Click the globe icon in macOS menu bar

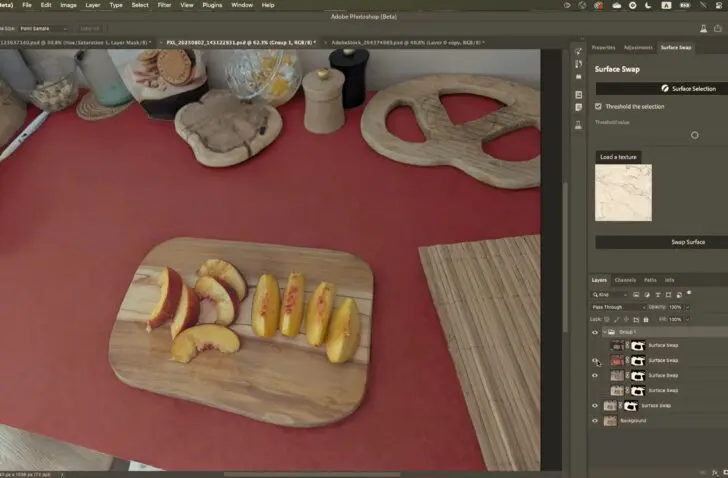pyautogui.click(x=582, y=6)
